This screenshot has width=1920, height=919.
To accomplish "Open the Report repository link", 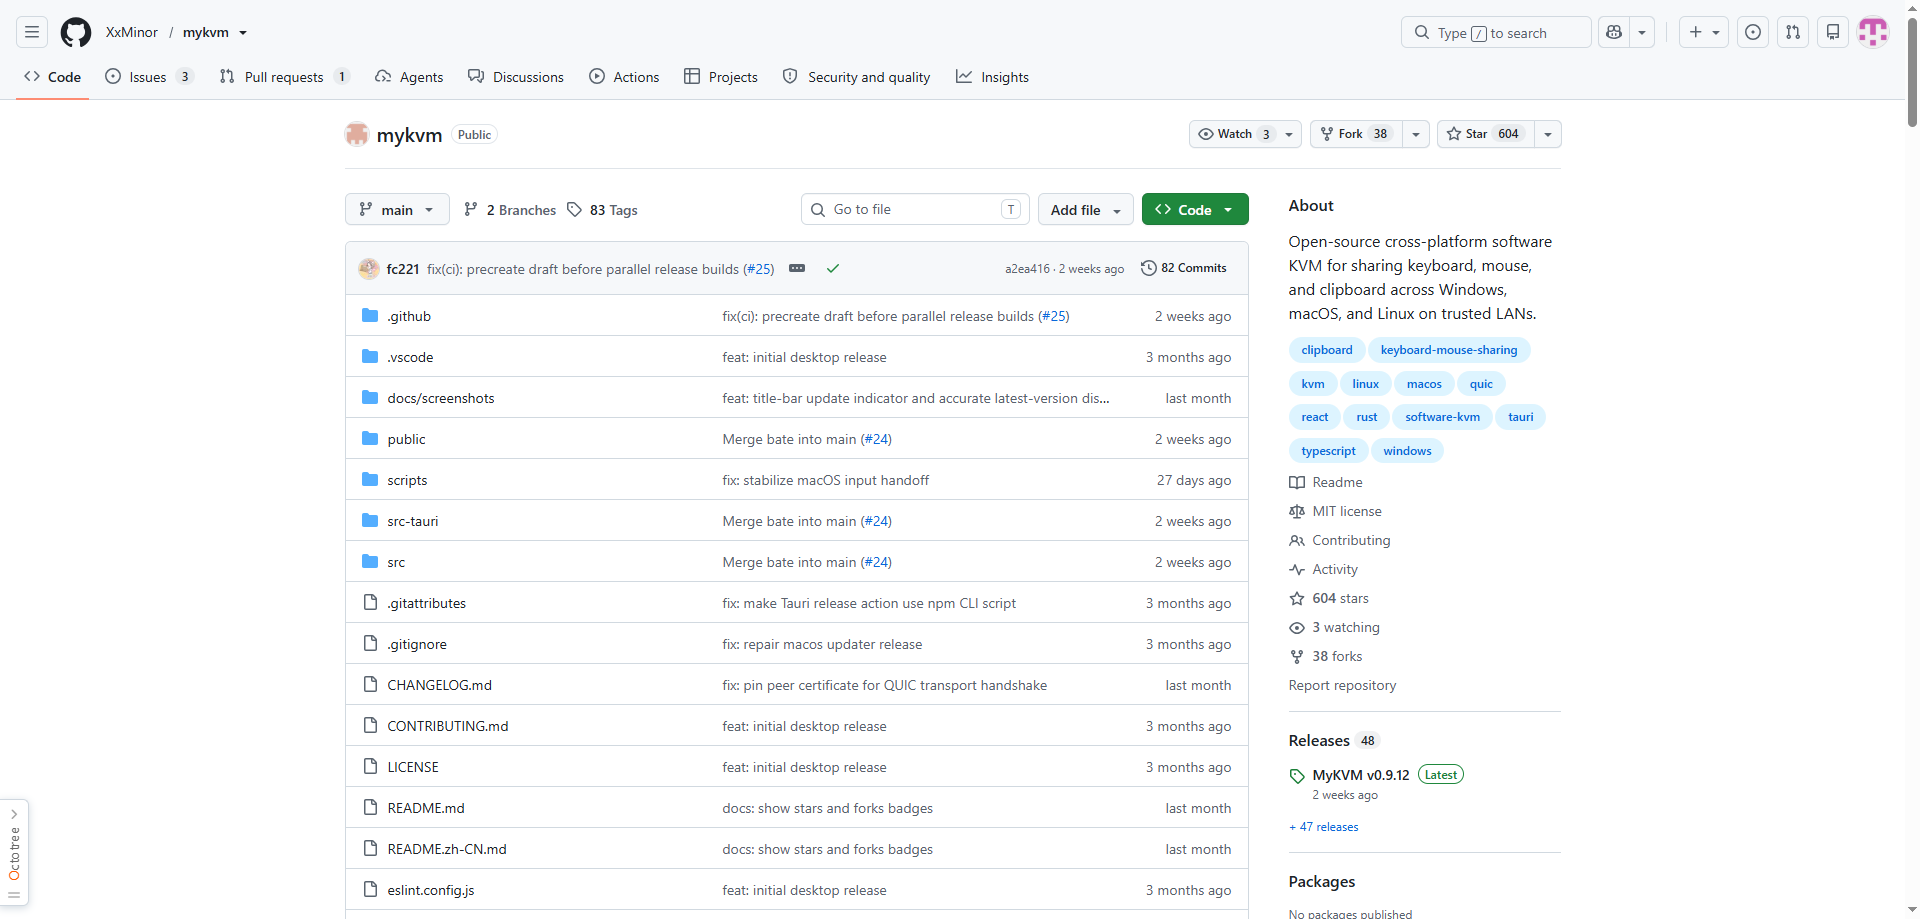I will tap(1342, 685).
